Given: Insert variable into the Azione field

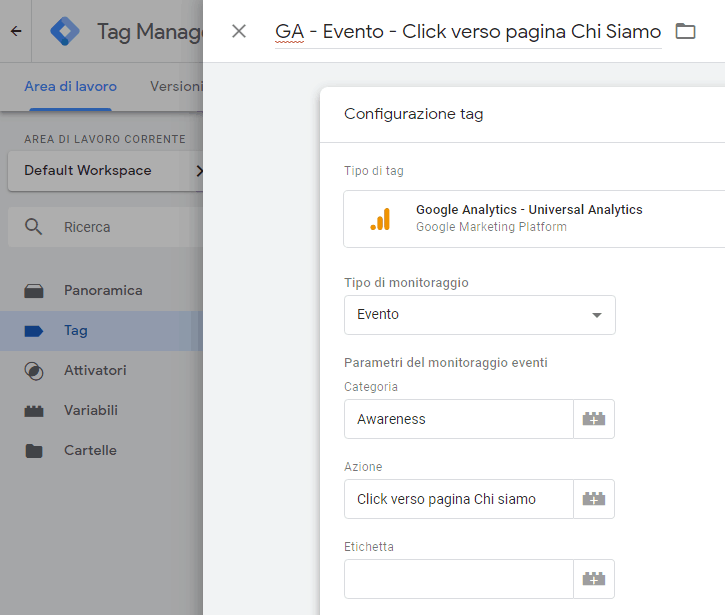Looking at the screenshot, I should coord(594,499).
